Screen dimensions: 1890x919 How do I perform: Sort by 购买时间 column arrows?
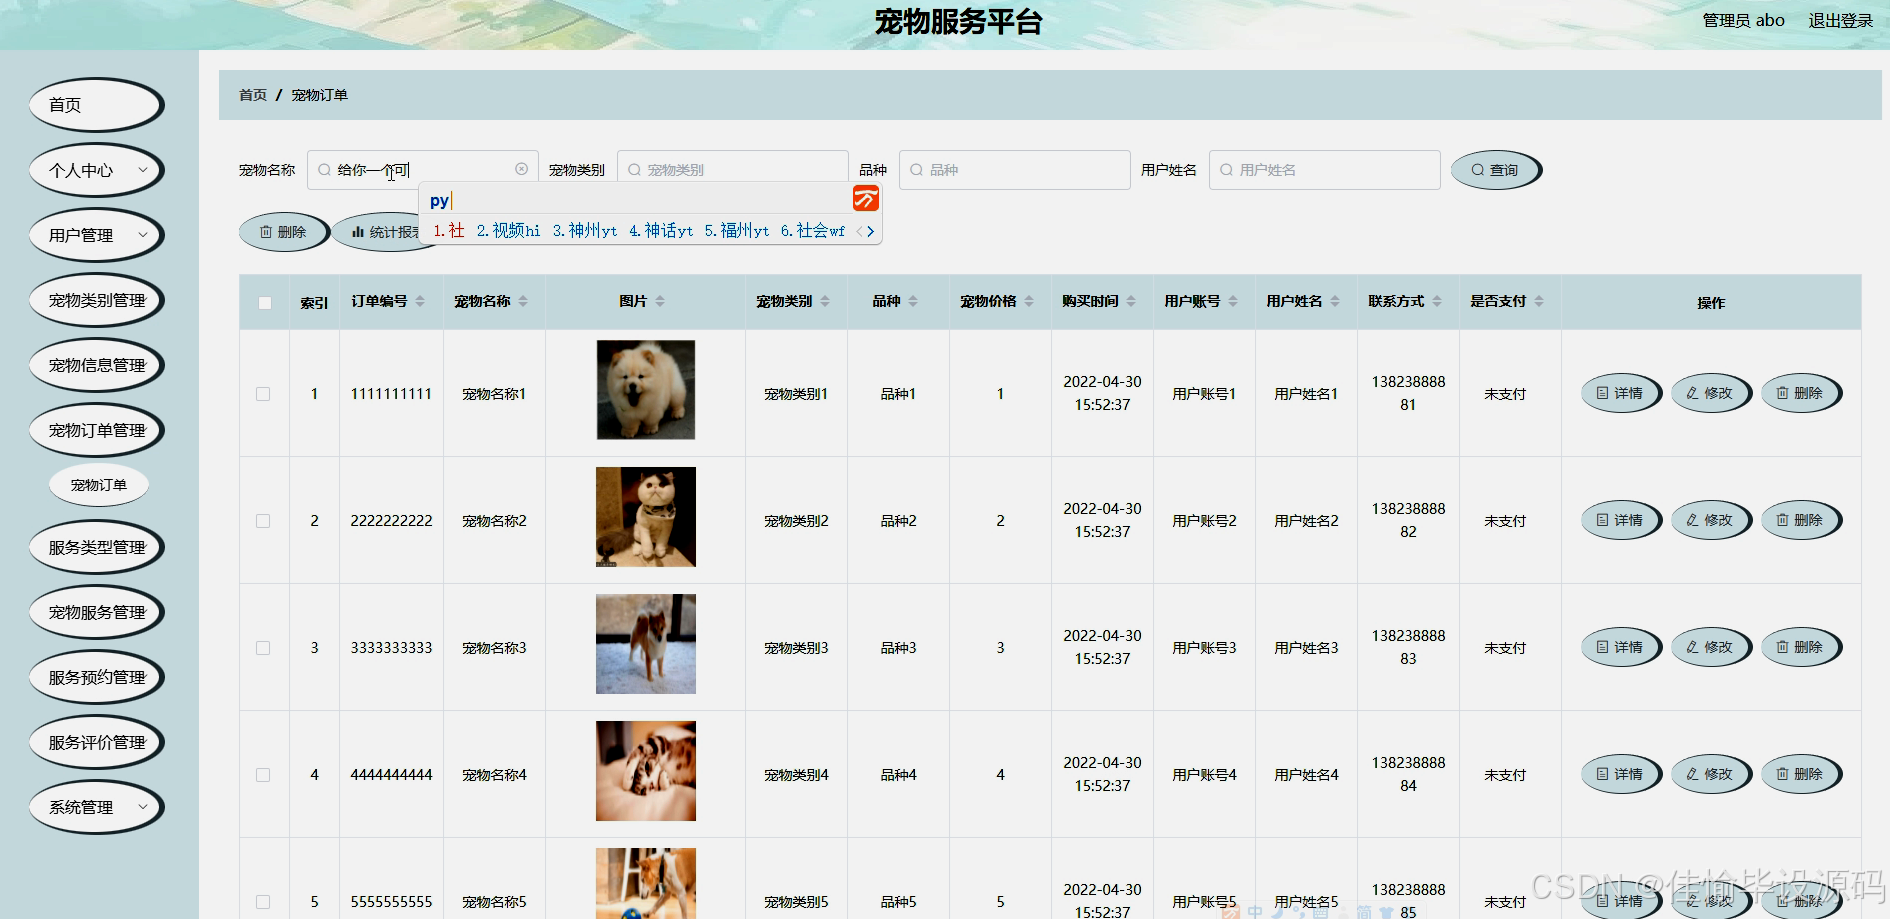pos(1131,301)
